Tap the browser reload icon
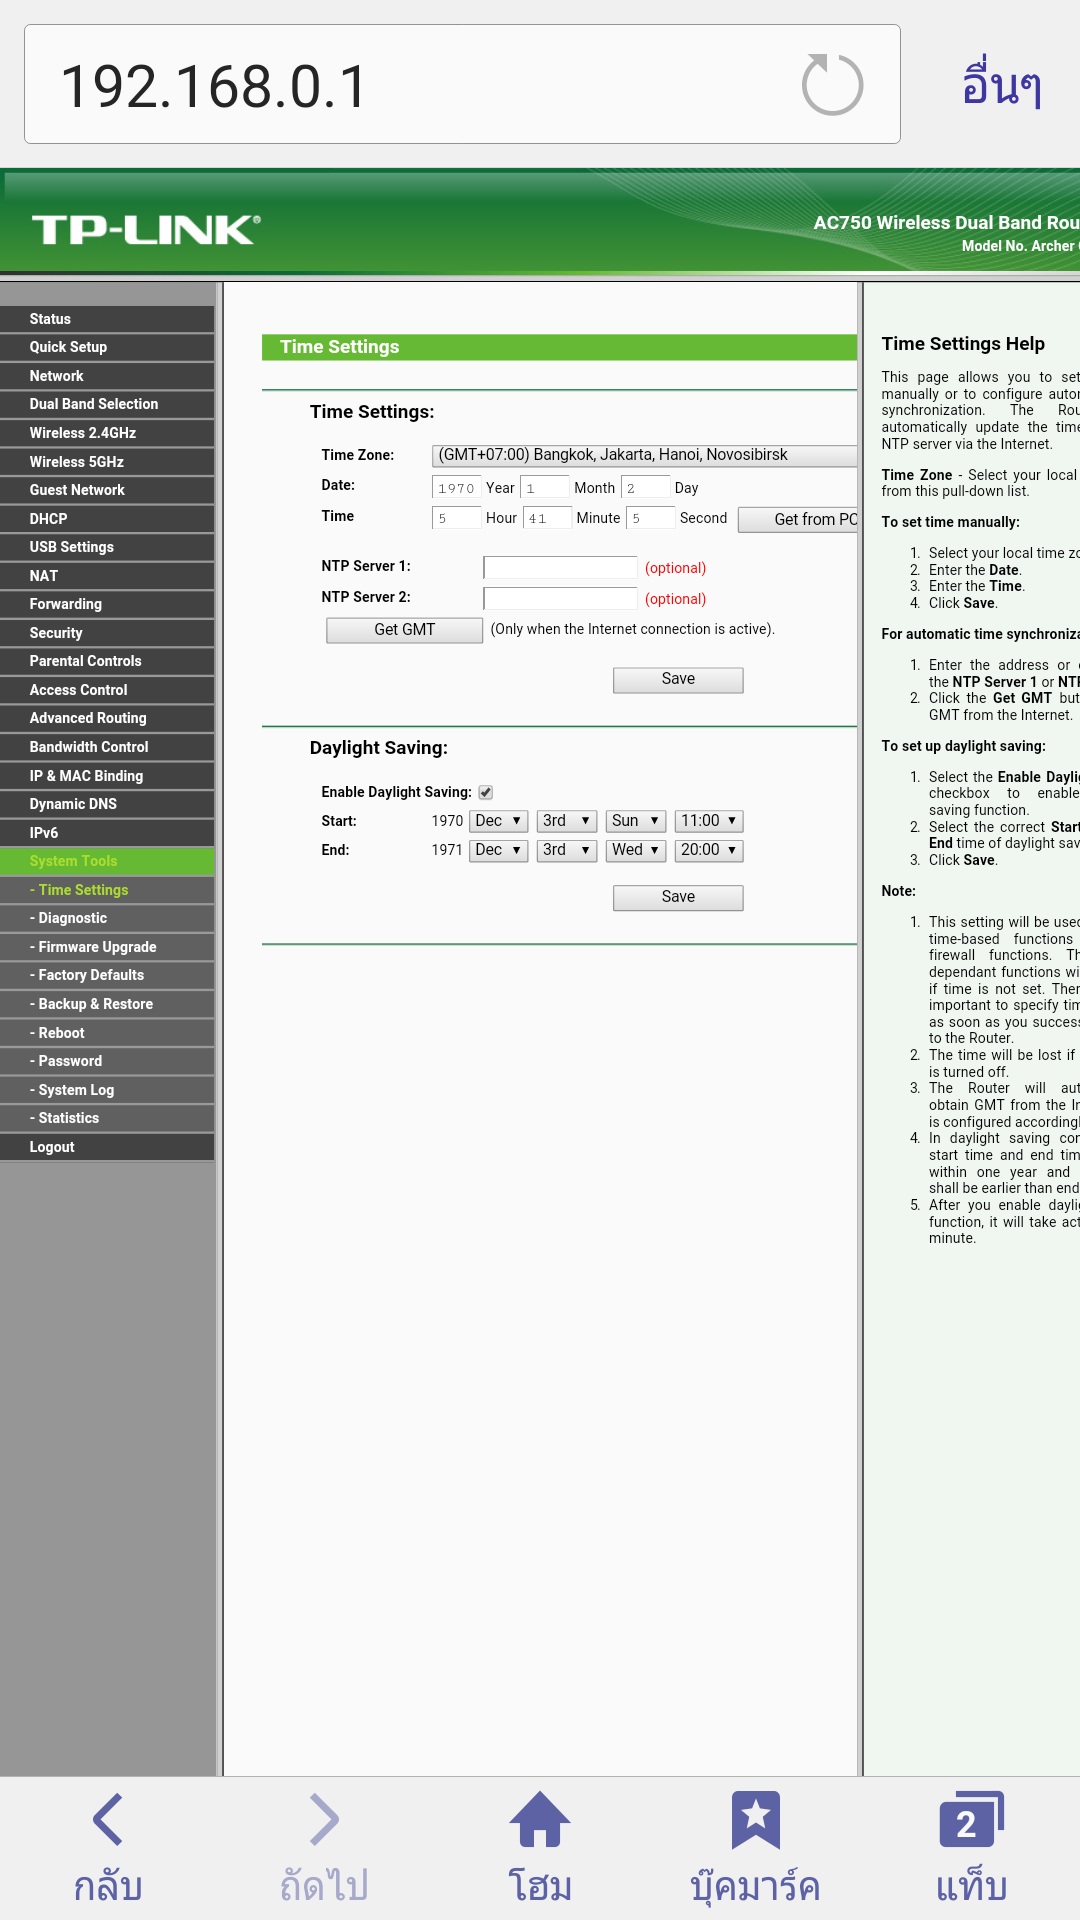The image size is (1080, 1920). click(x=832, y=85)
